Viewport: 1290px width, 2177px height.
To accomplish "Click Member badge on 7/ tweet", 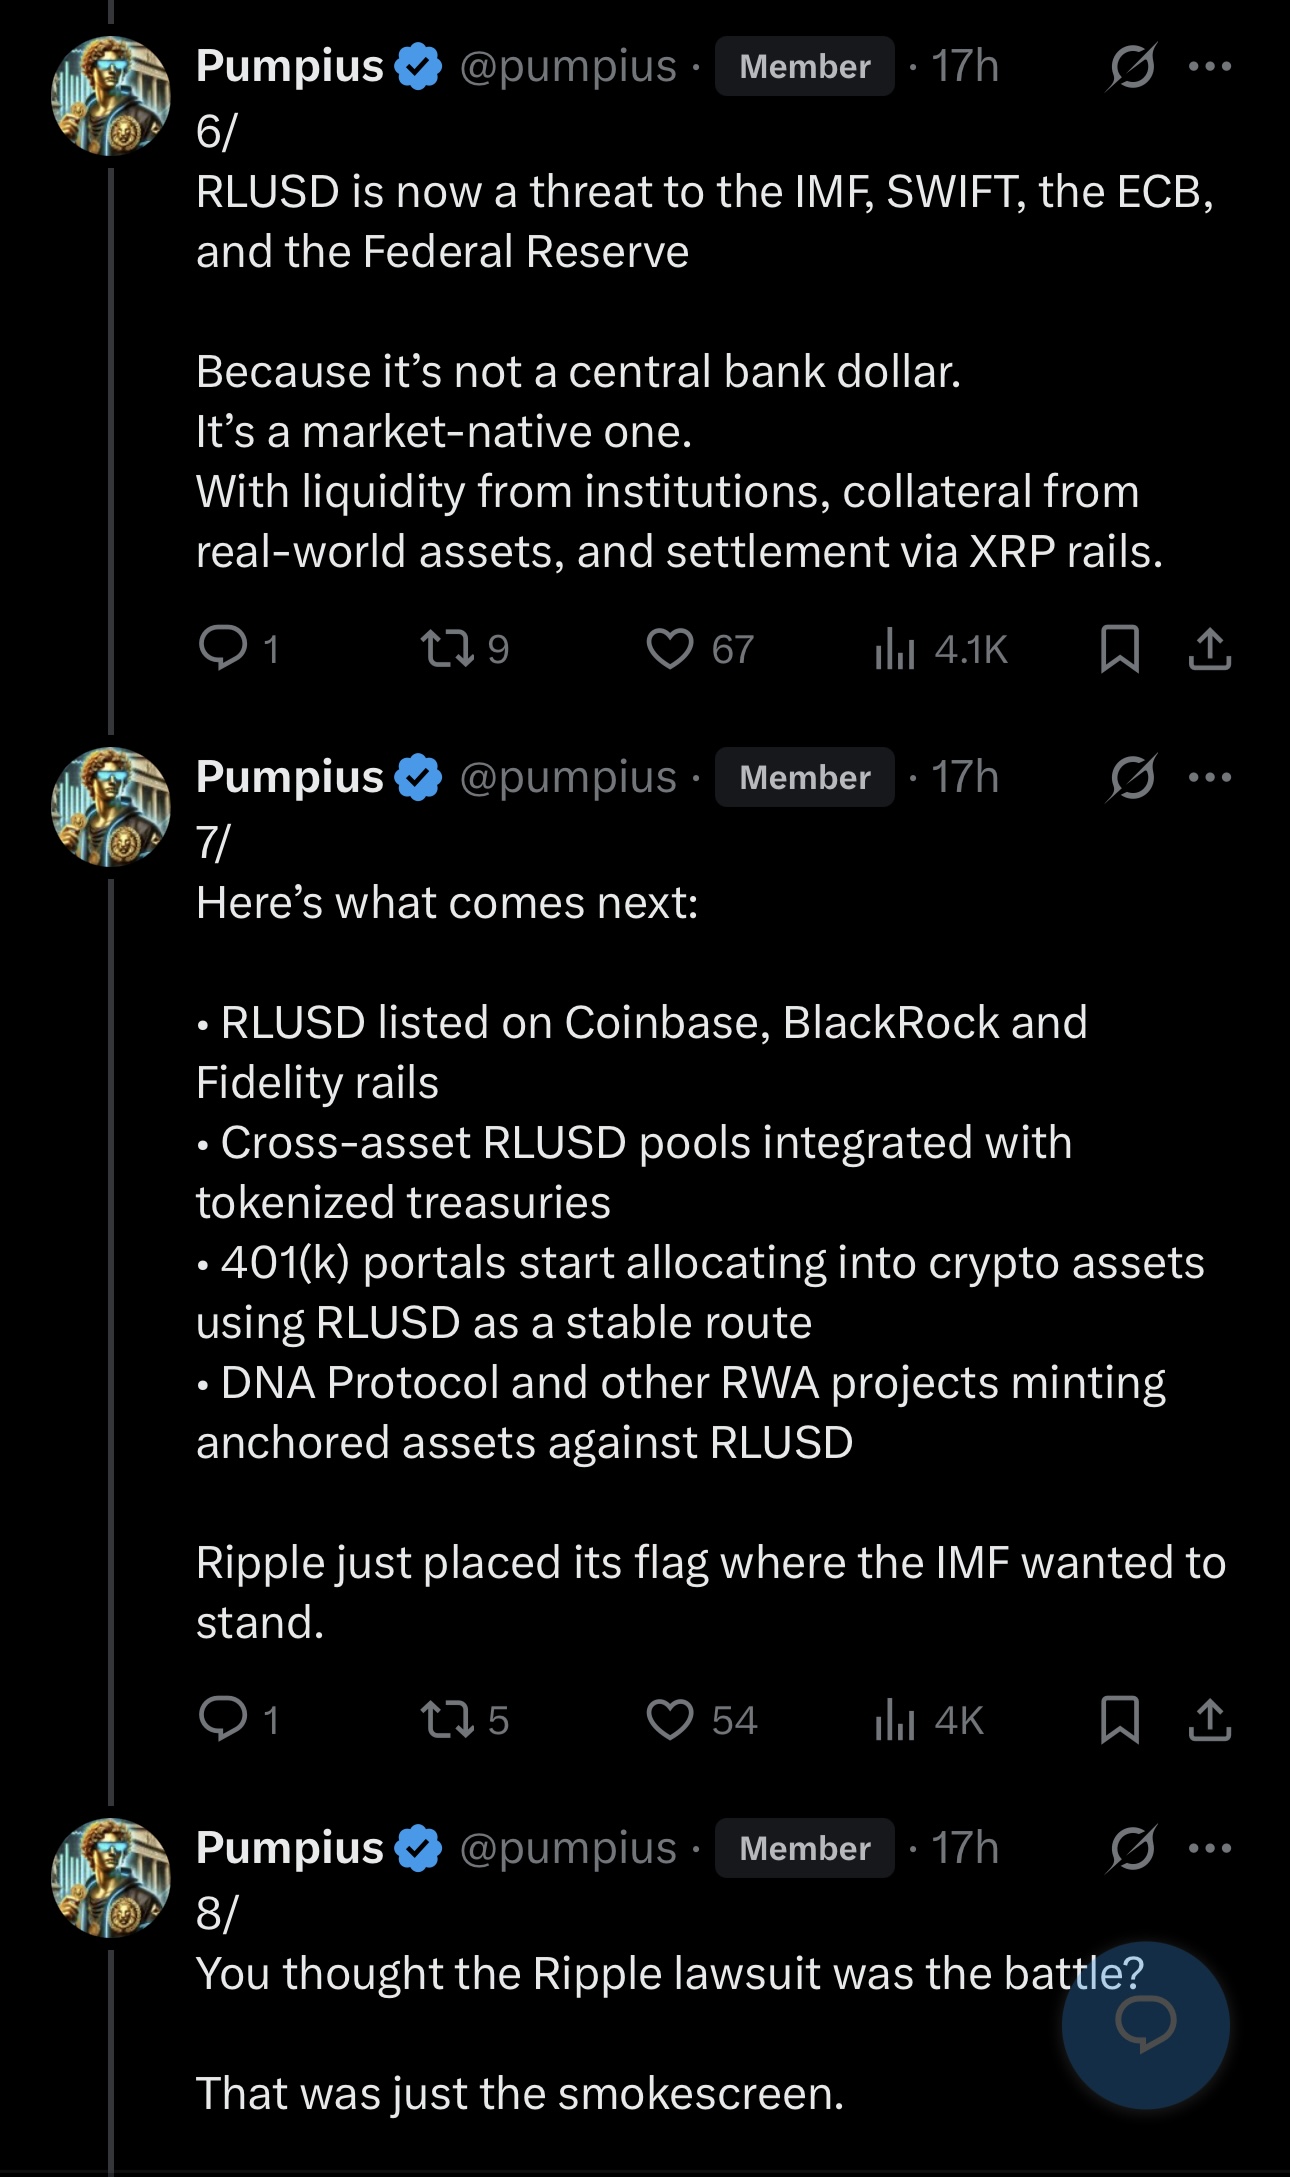I will [805, 777].
